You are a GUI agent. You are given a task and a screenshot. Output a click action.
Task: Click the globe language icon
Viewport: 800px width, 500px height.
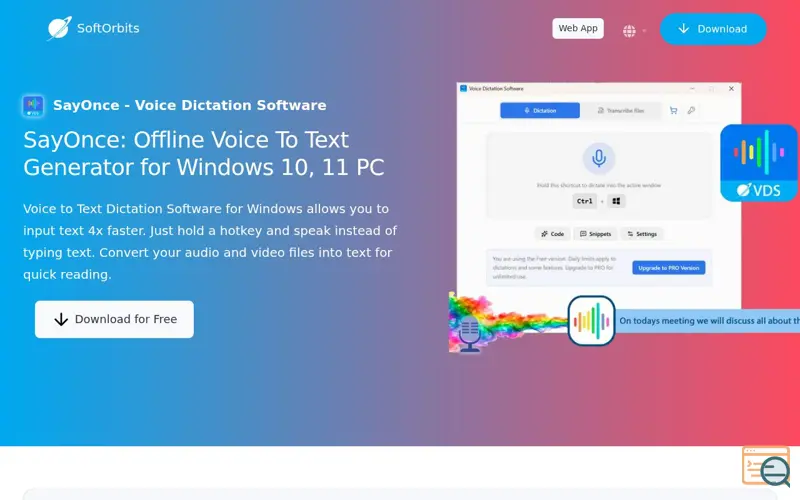629,31
